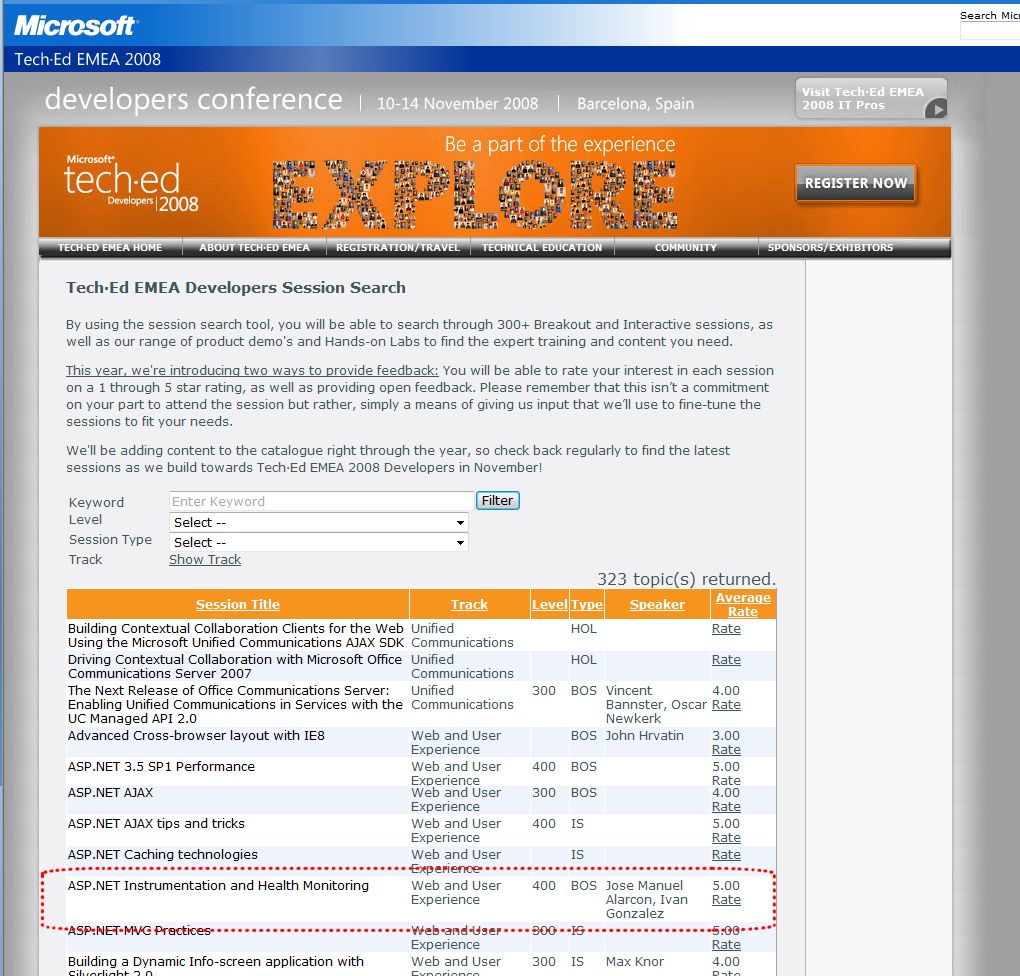Click speaker cell "Vincent Bannster, Oscar Newkerk"
The image size is (1020, 976).
click(x=656, y=705)
